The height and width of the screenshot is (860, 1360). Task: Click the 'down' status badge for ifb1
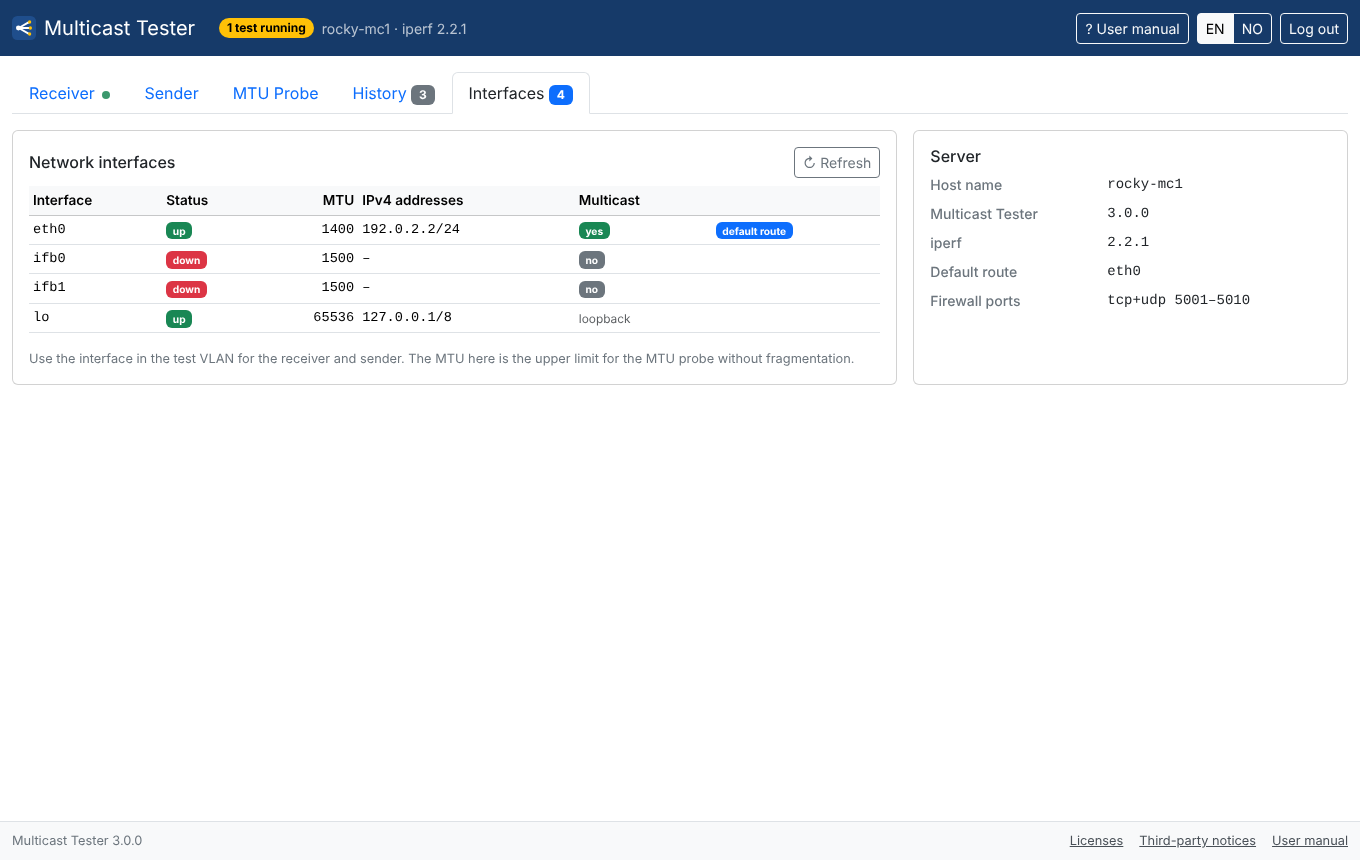coord(186,289)
